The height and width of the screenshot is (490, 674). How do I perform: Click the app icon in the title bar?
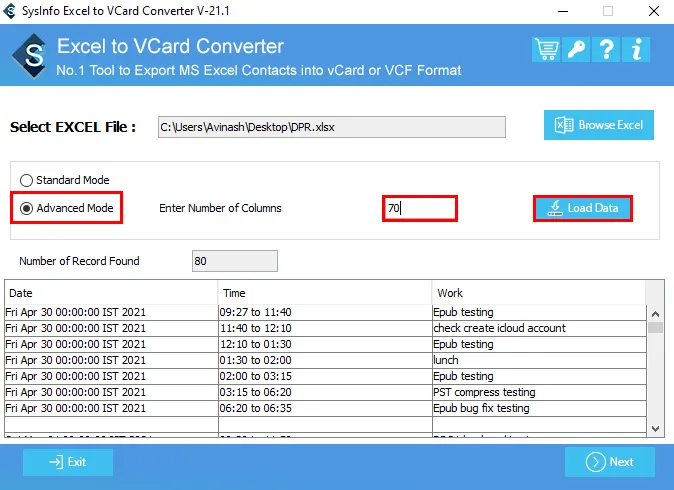(x=9, y=11)
